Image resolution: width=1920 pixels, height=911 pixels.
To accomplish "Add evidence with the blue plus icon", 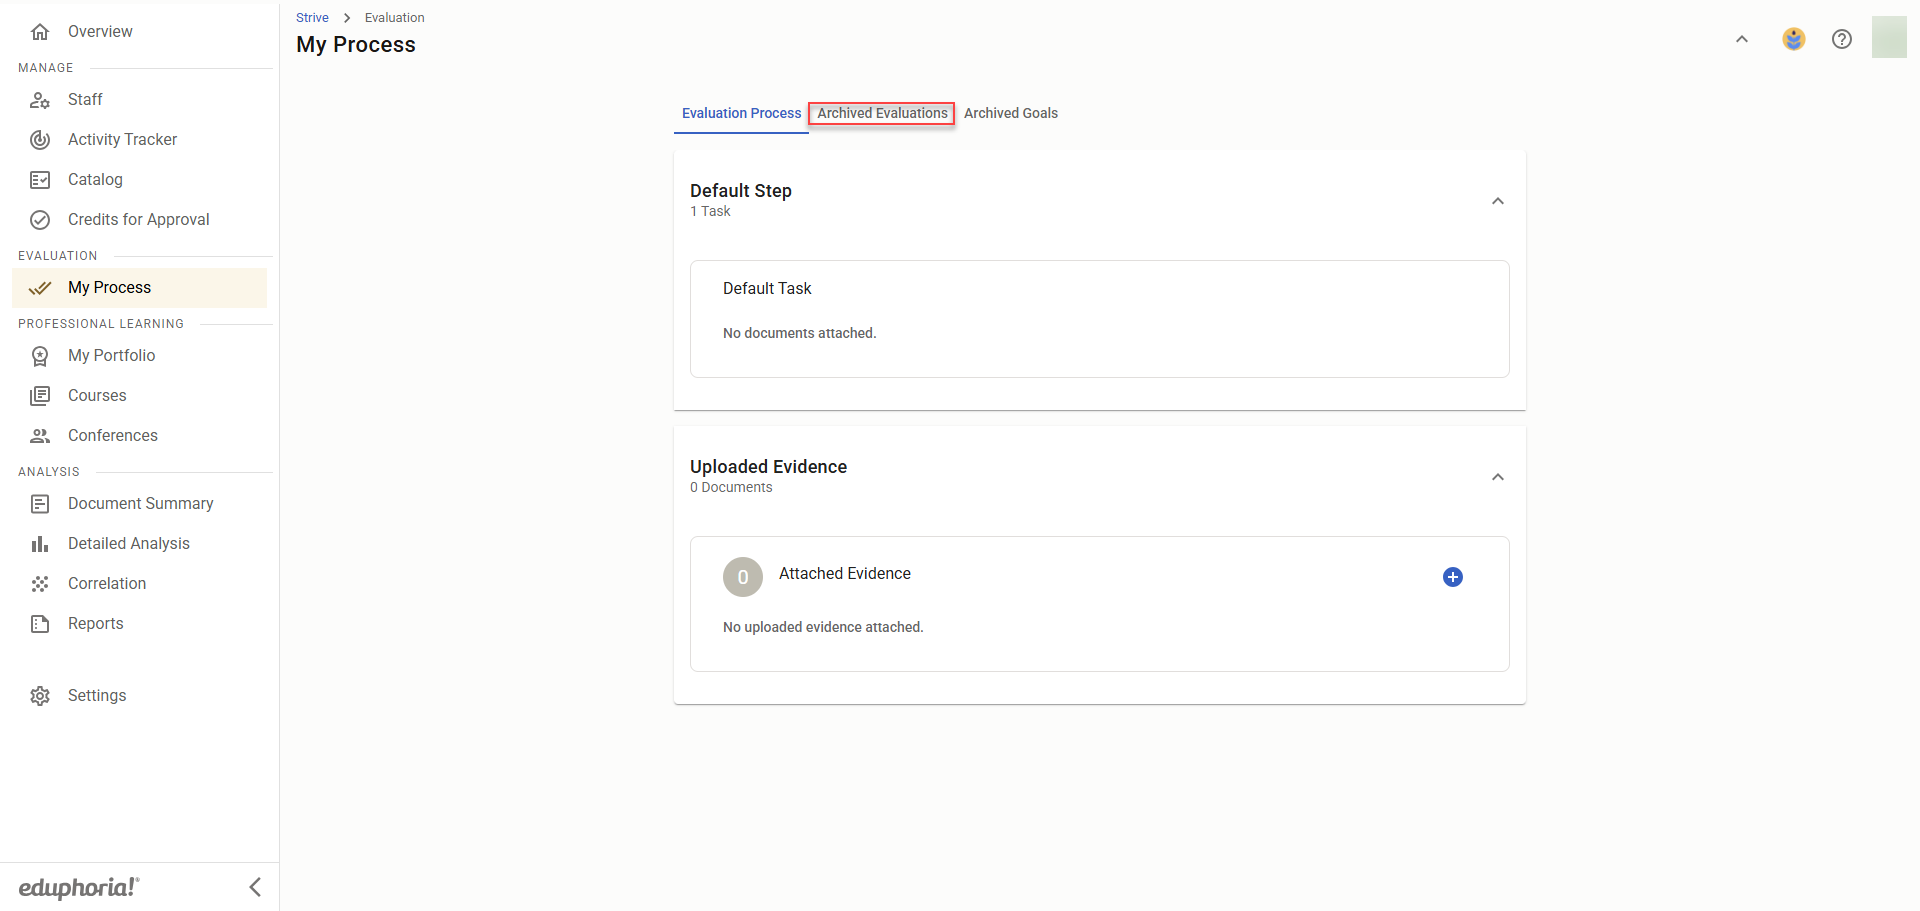I will (1452, 577).
